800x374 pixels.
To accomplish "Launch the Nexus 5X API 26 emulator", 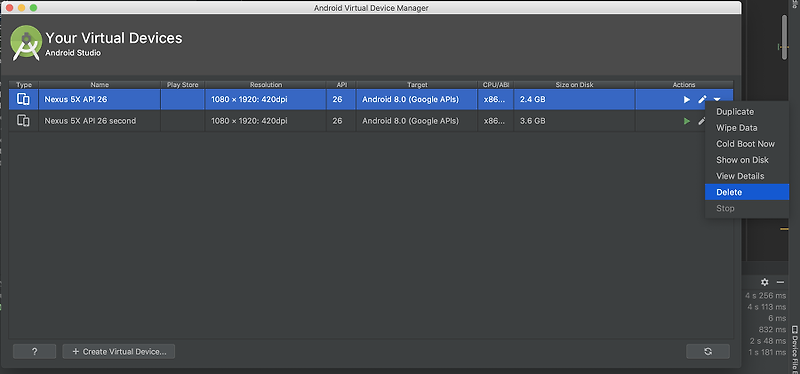I will pos(687,99).
